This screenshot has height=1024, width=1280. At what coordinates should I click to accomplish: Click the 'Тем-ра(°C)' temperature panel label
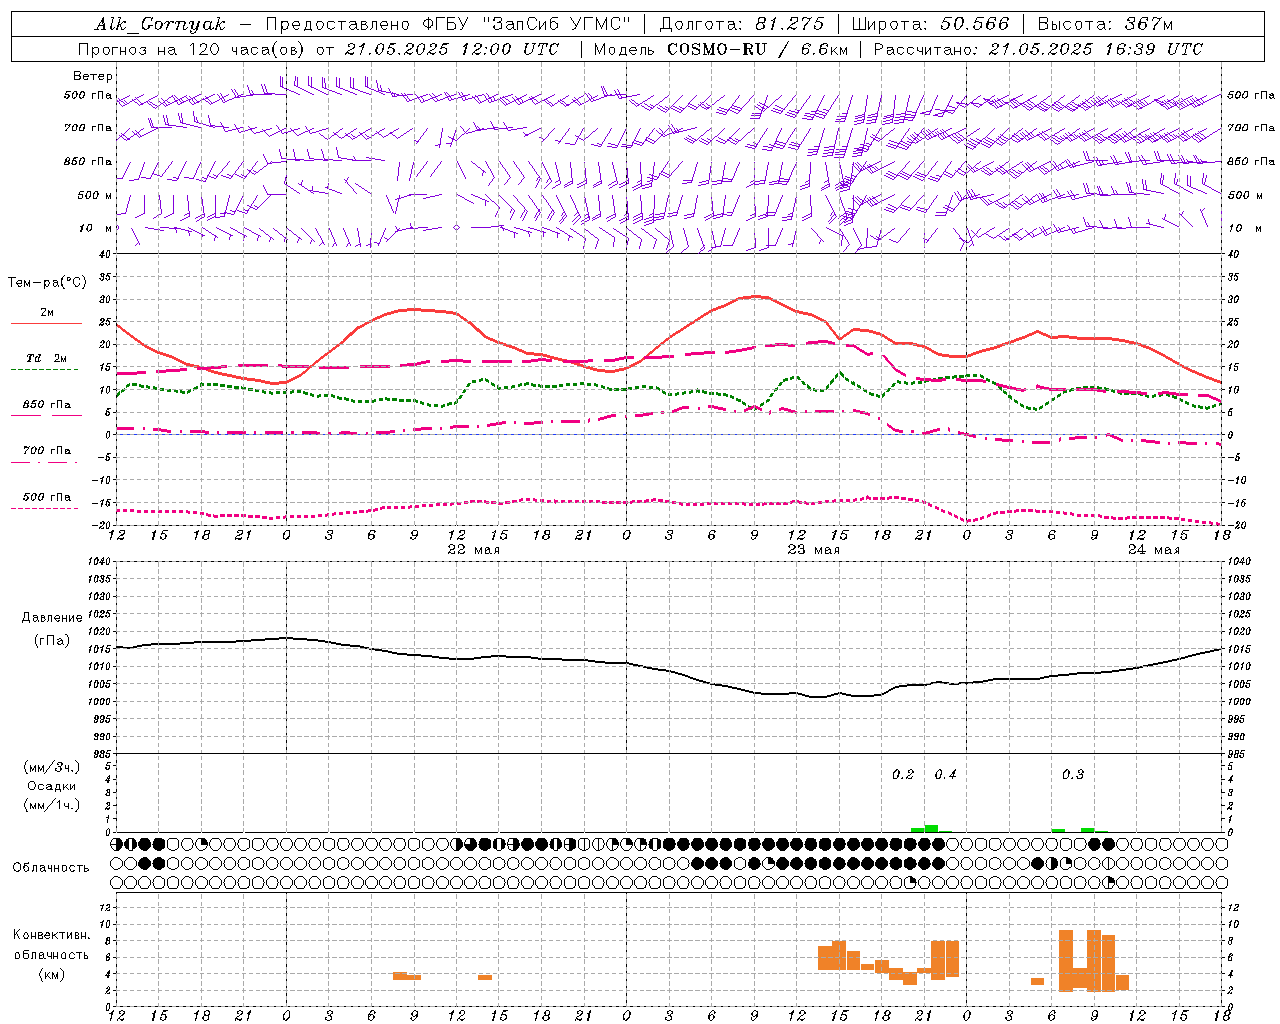click(x=47, y=283)
